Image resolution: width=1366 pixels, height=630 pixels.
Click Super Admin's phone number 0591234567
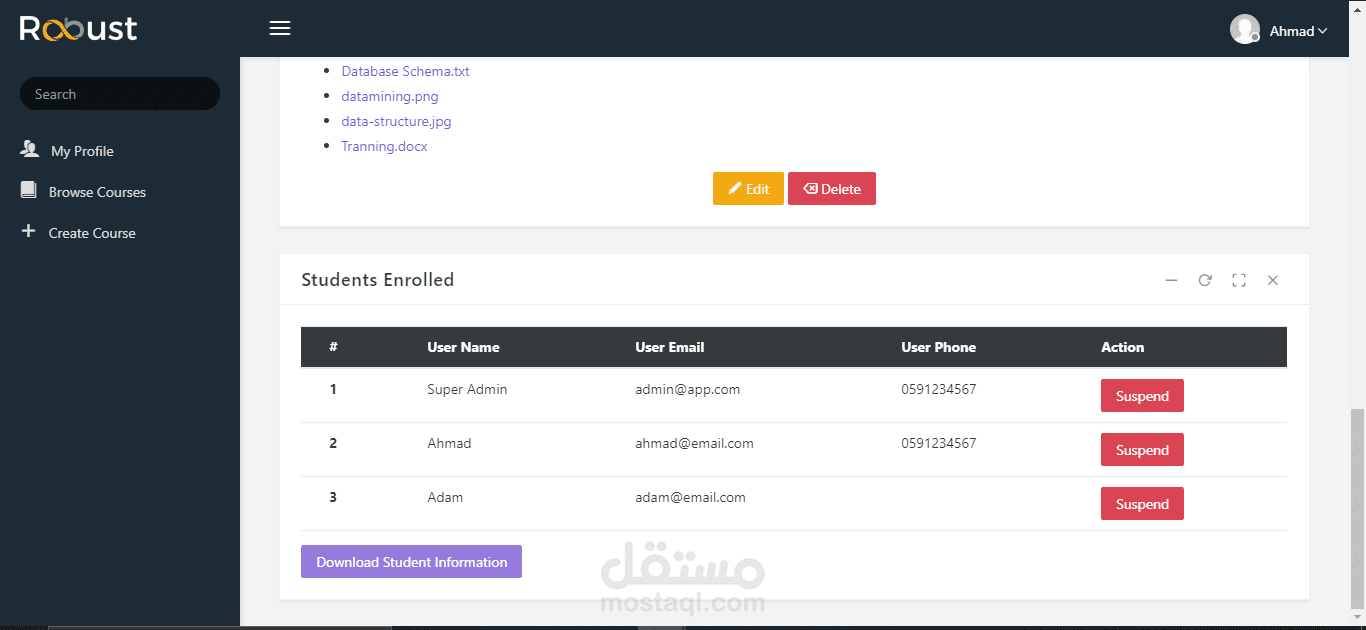(x=938, y=389)
